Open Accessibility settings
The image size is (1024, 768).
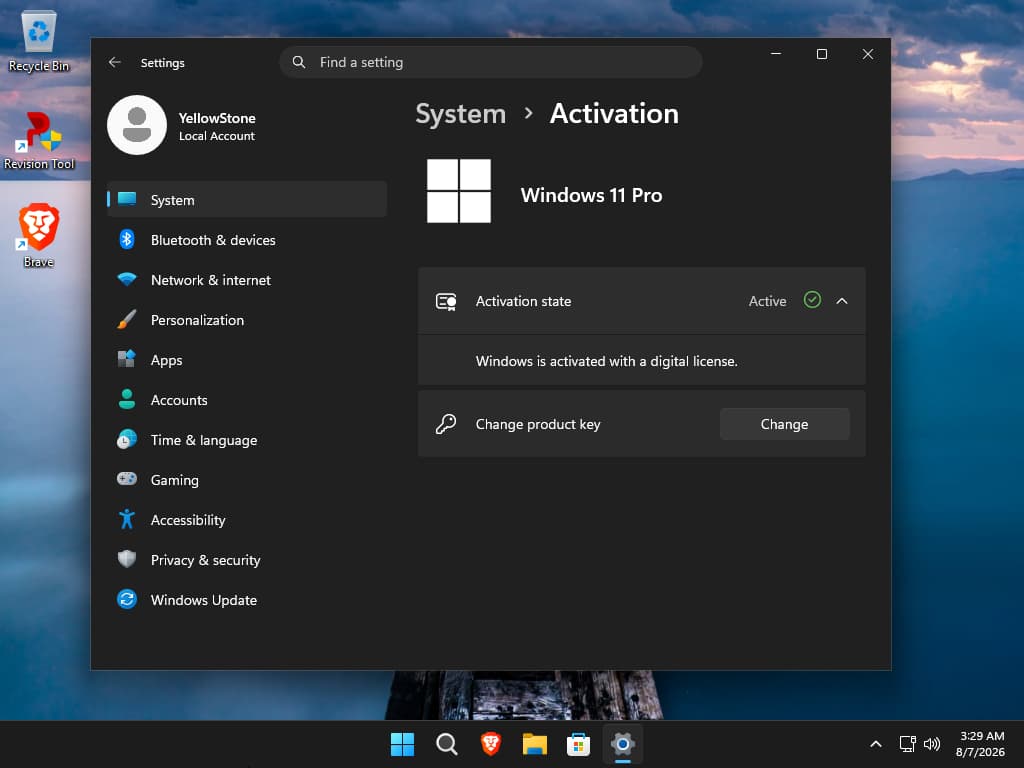tap(247, 519)
